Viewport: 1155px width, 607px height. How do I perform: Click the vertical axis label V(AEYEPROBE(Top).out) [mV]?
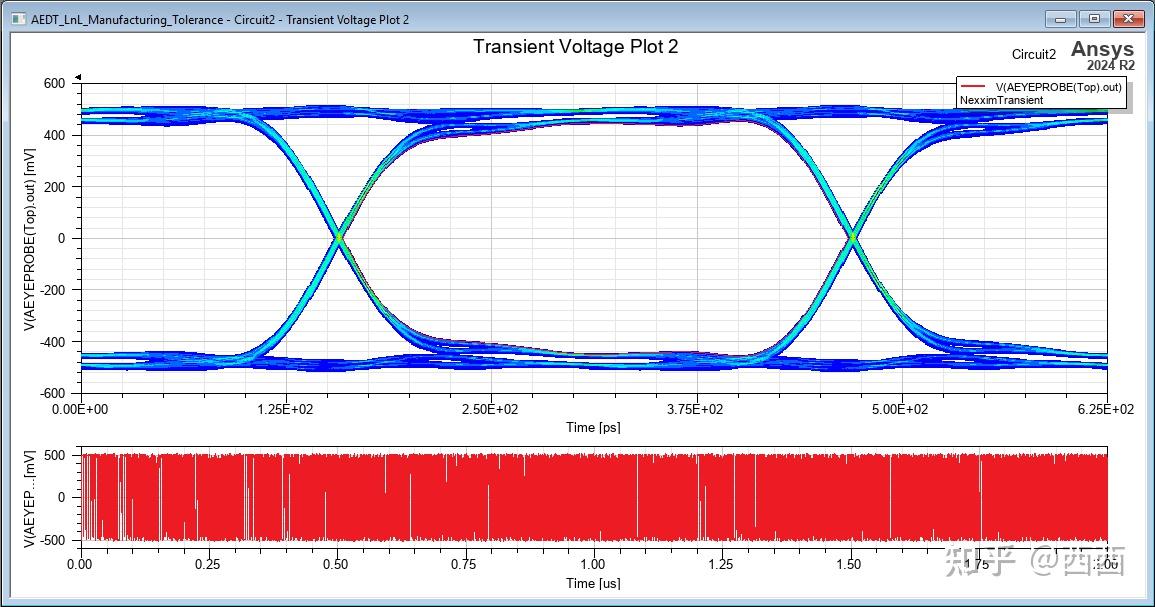(23, 238)
